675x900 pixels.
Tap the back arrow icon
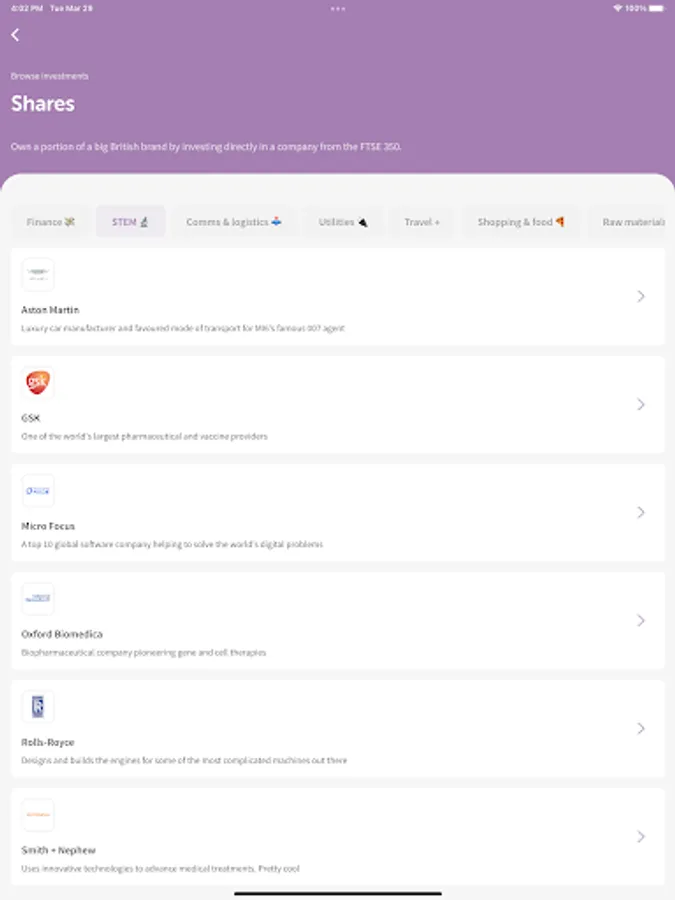[x=15, y=35]
